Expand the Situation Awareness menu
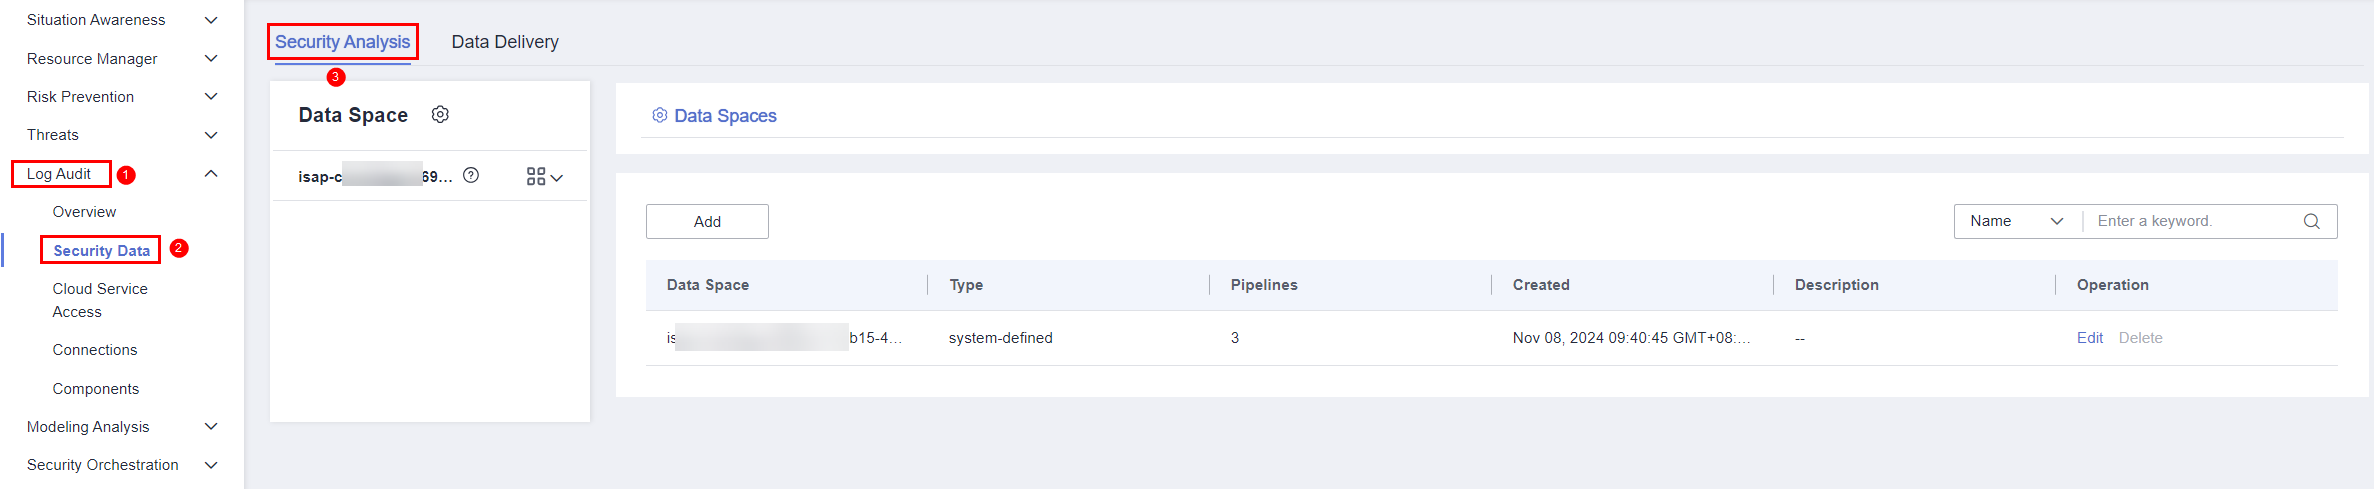 click(x=211, y=20)
